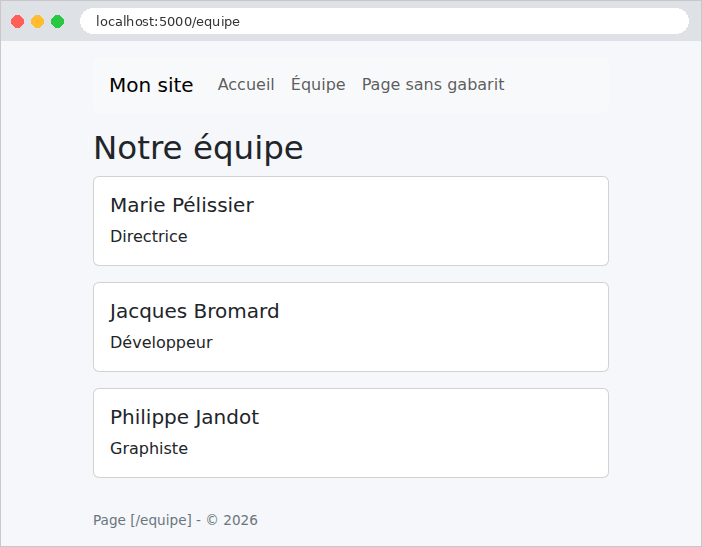Go to the Accueil page
The image size is (702, 547).
pyautogui.click(x=246, y=84)
